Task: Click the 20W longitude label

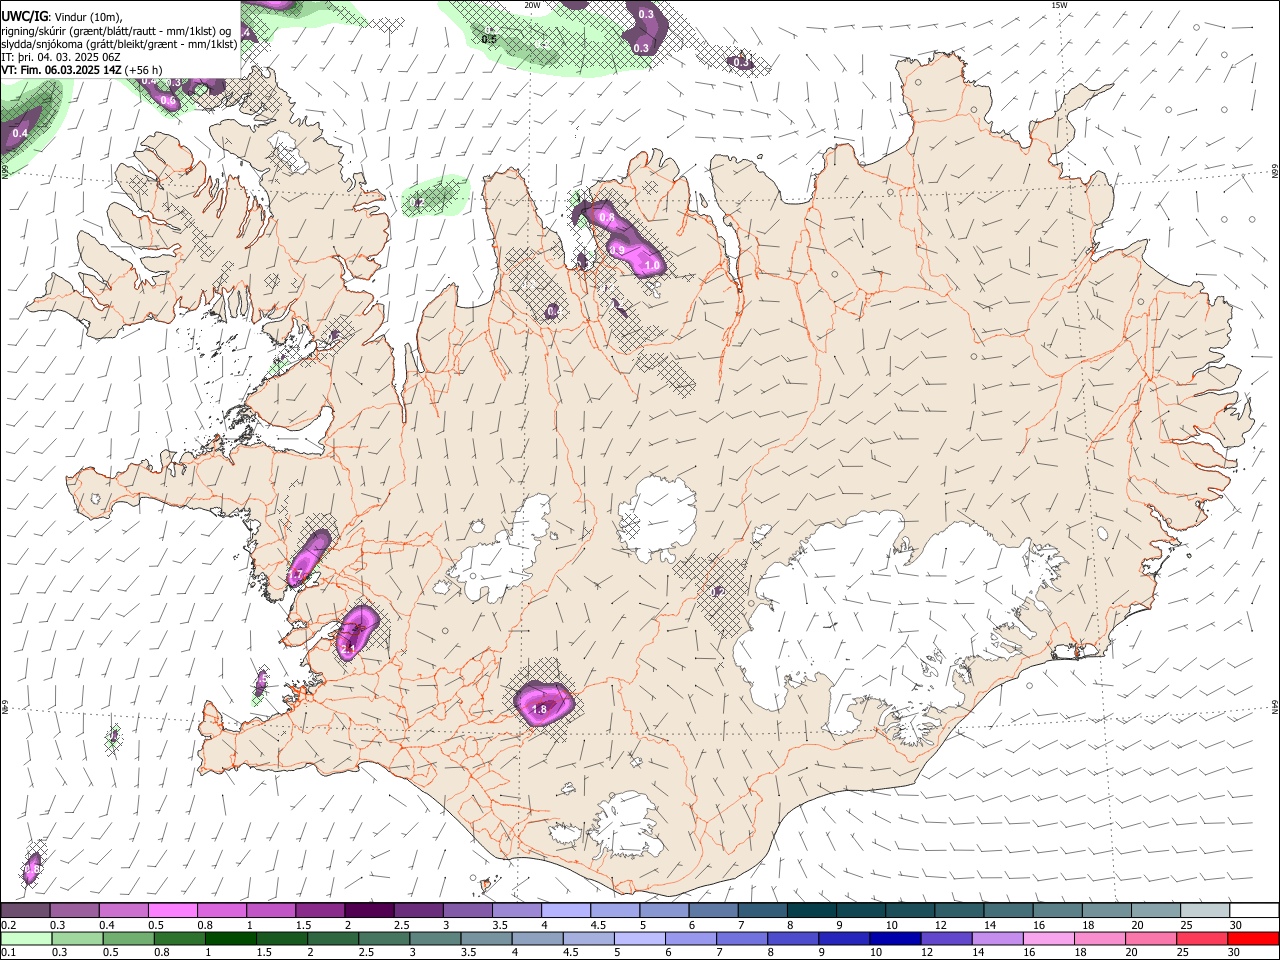Action: [x=532, y=5]
